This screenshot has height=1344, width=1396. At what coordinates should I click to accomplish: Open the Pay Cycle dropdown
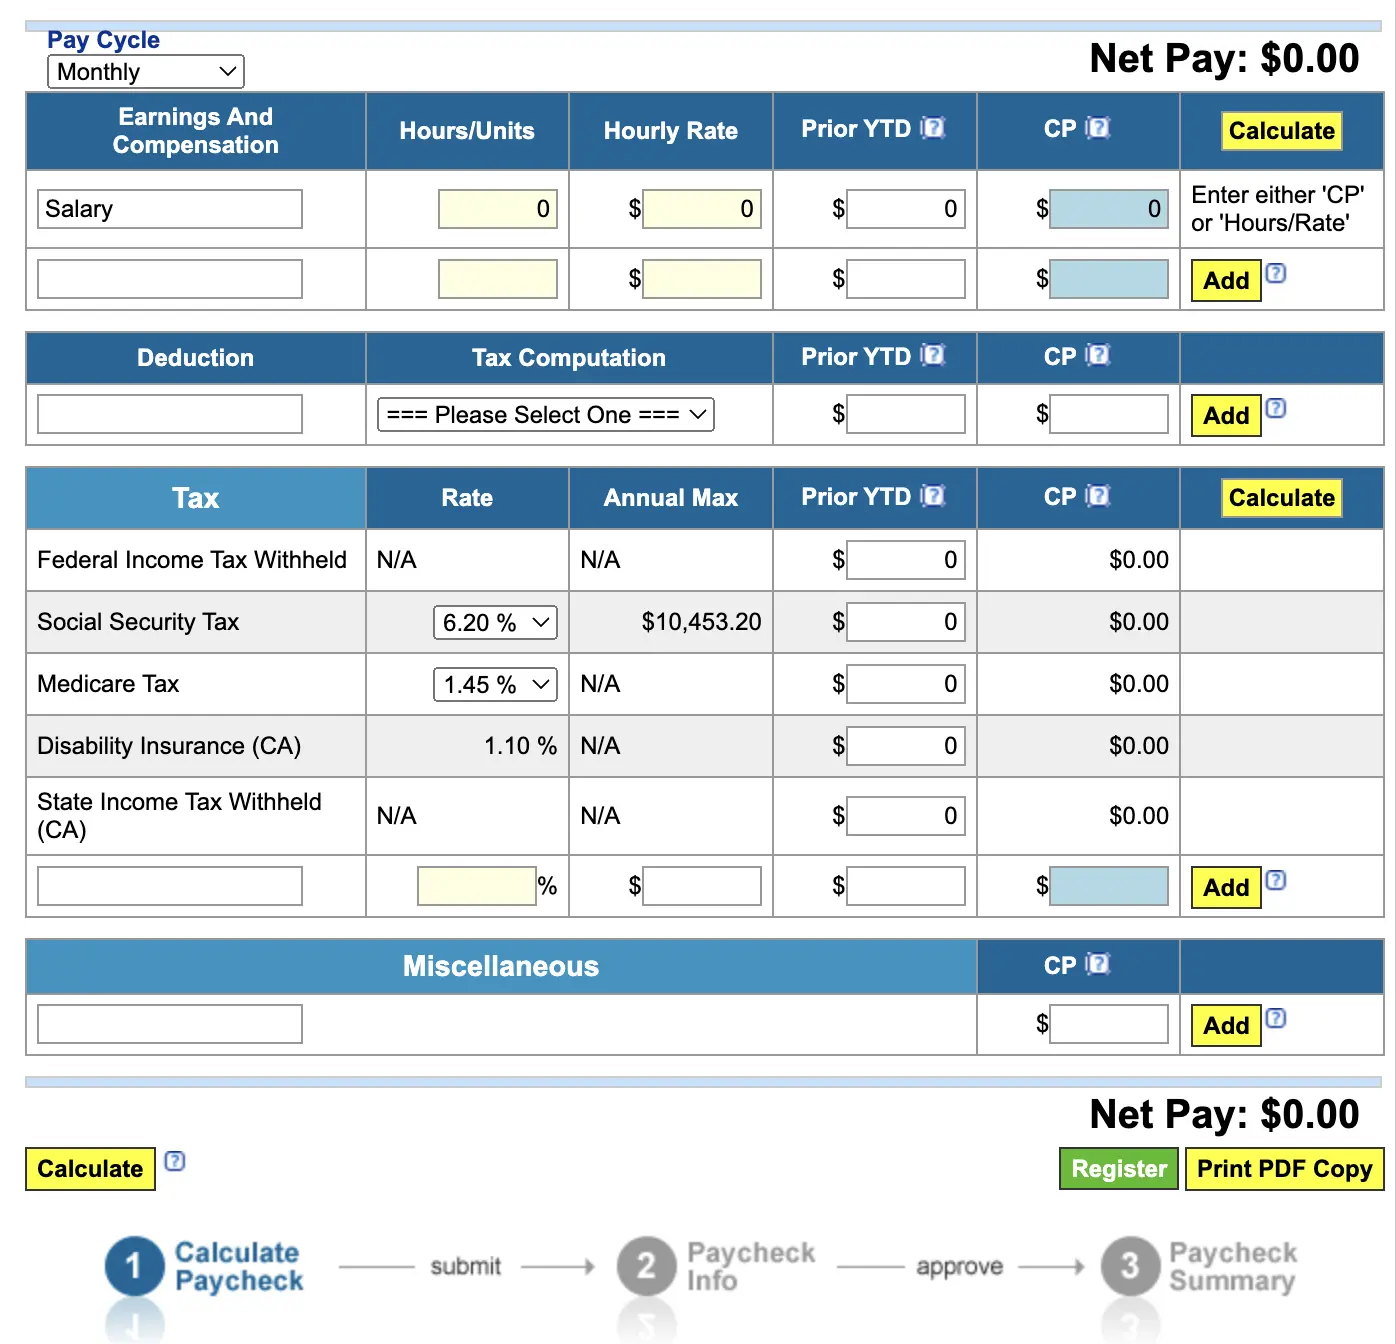coord(145,71)
